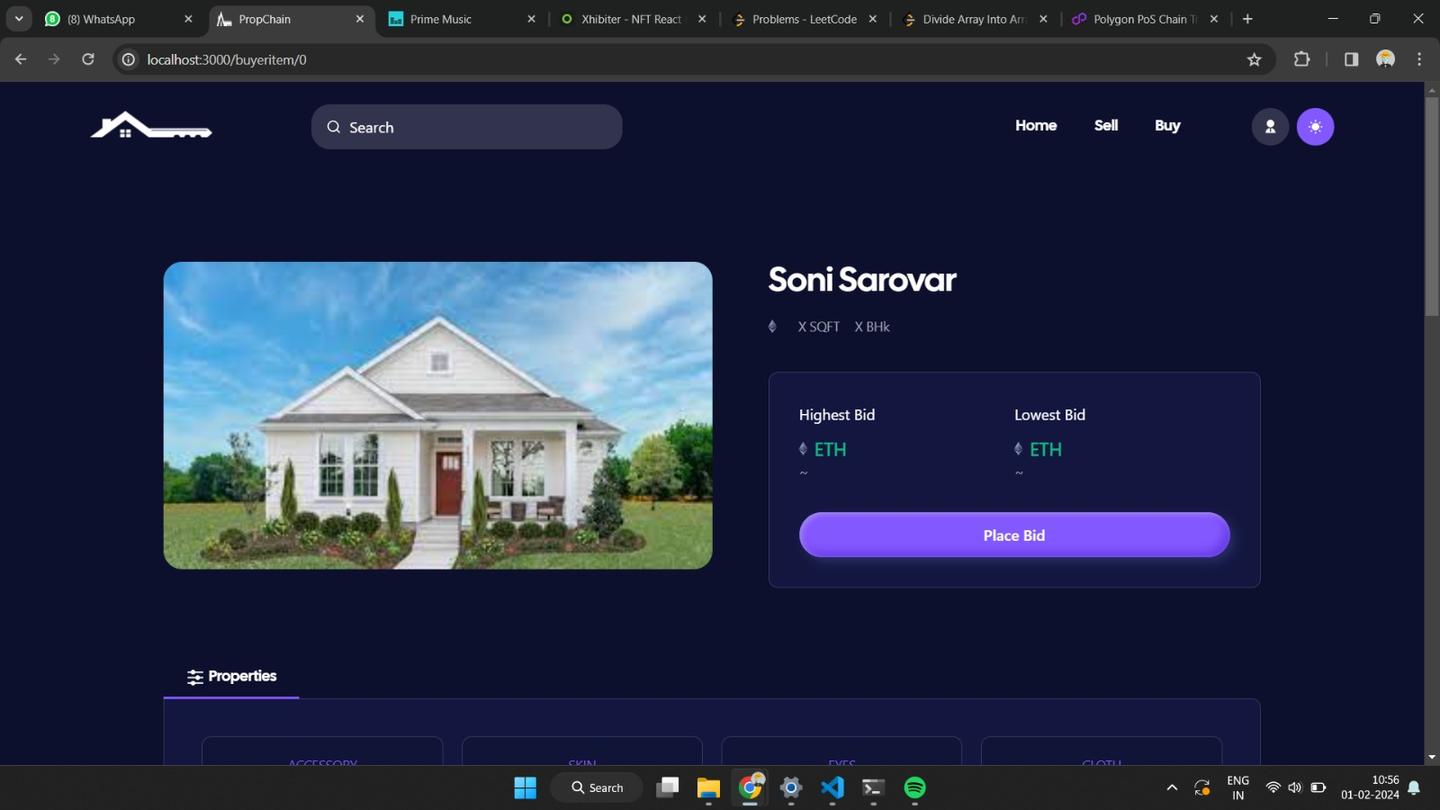Viewport: 1440px width, 810px height.
Task: Click the sliders icon on Properties tab
Action: point(195,677)
